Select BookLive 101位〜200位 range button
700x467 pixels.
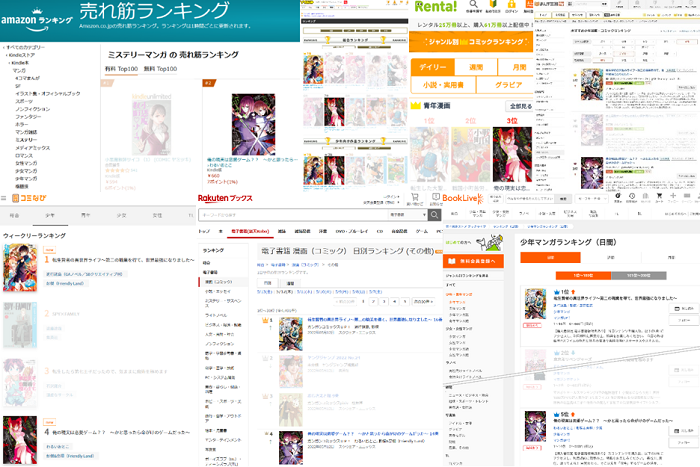638,275
